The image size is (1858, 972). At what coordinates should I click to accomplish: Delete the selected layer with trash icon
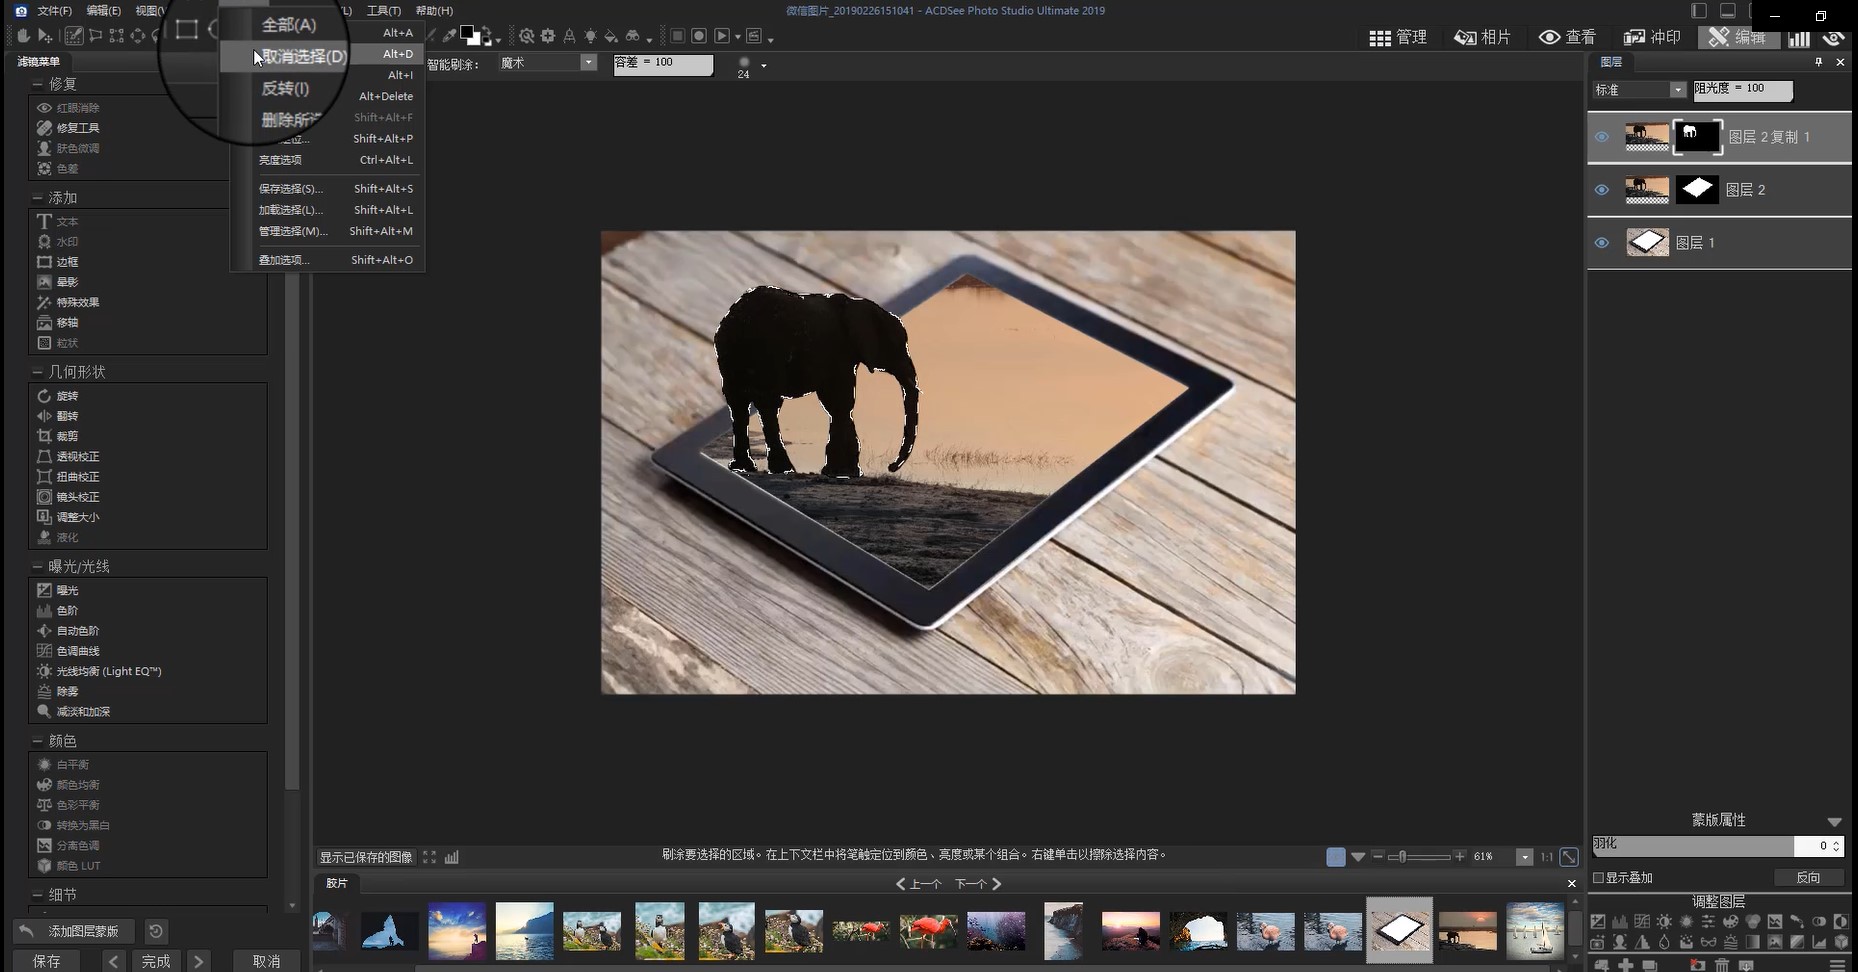pyautogui.click(x=1722, y=965)
